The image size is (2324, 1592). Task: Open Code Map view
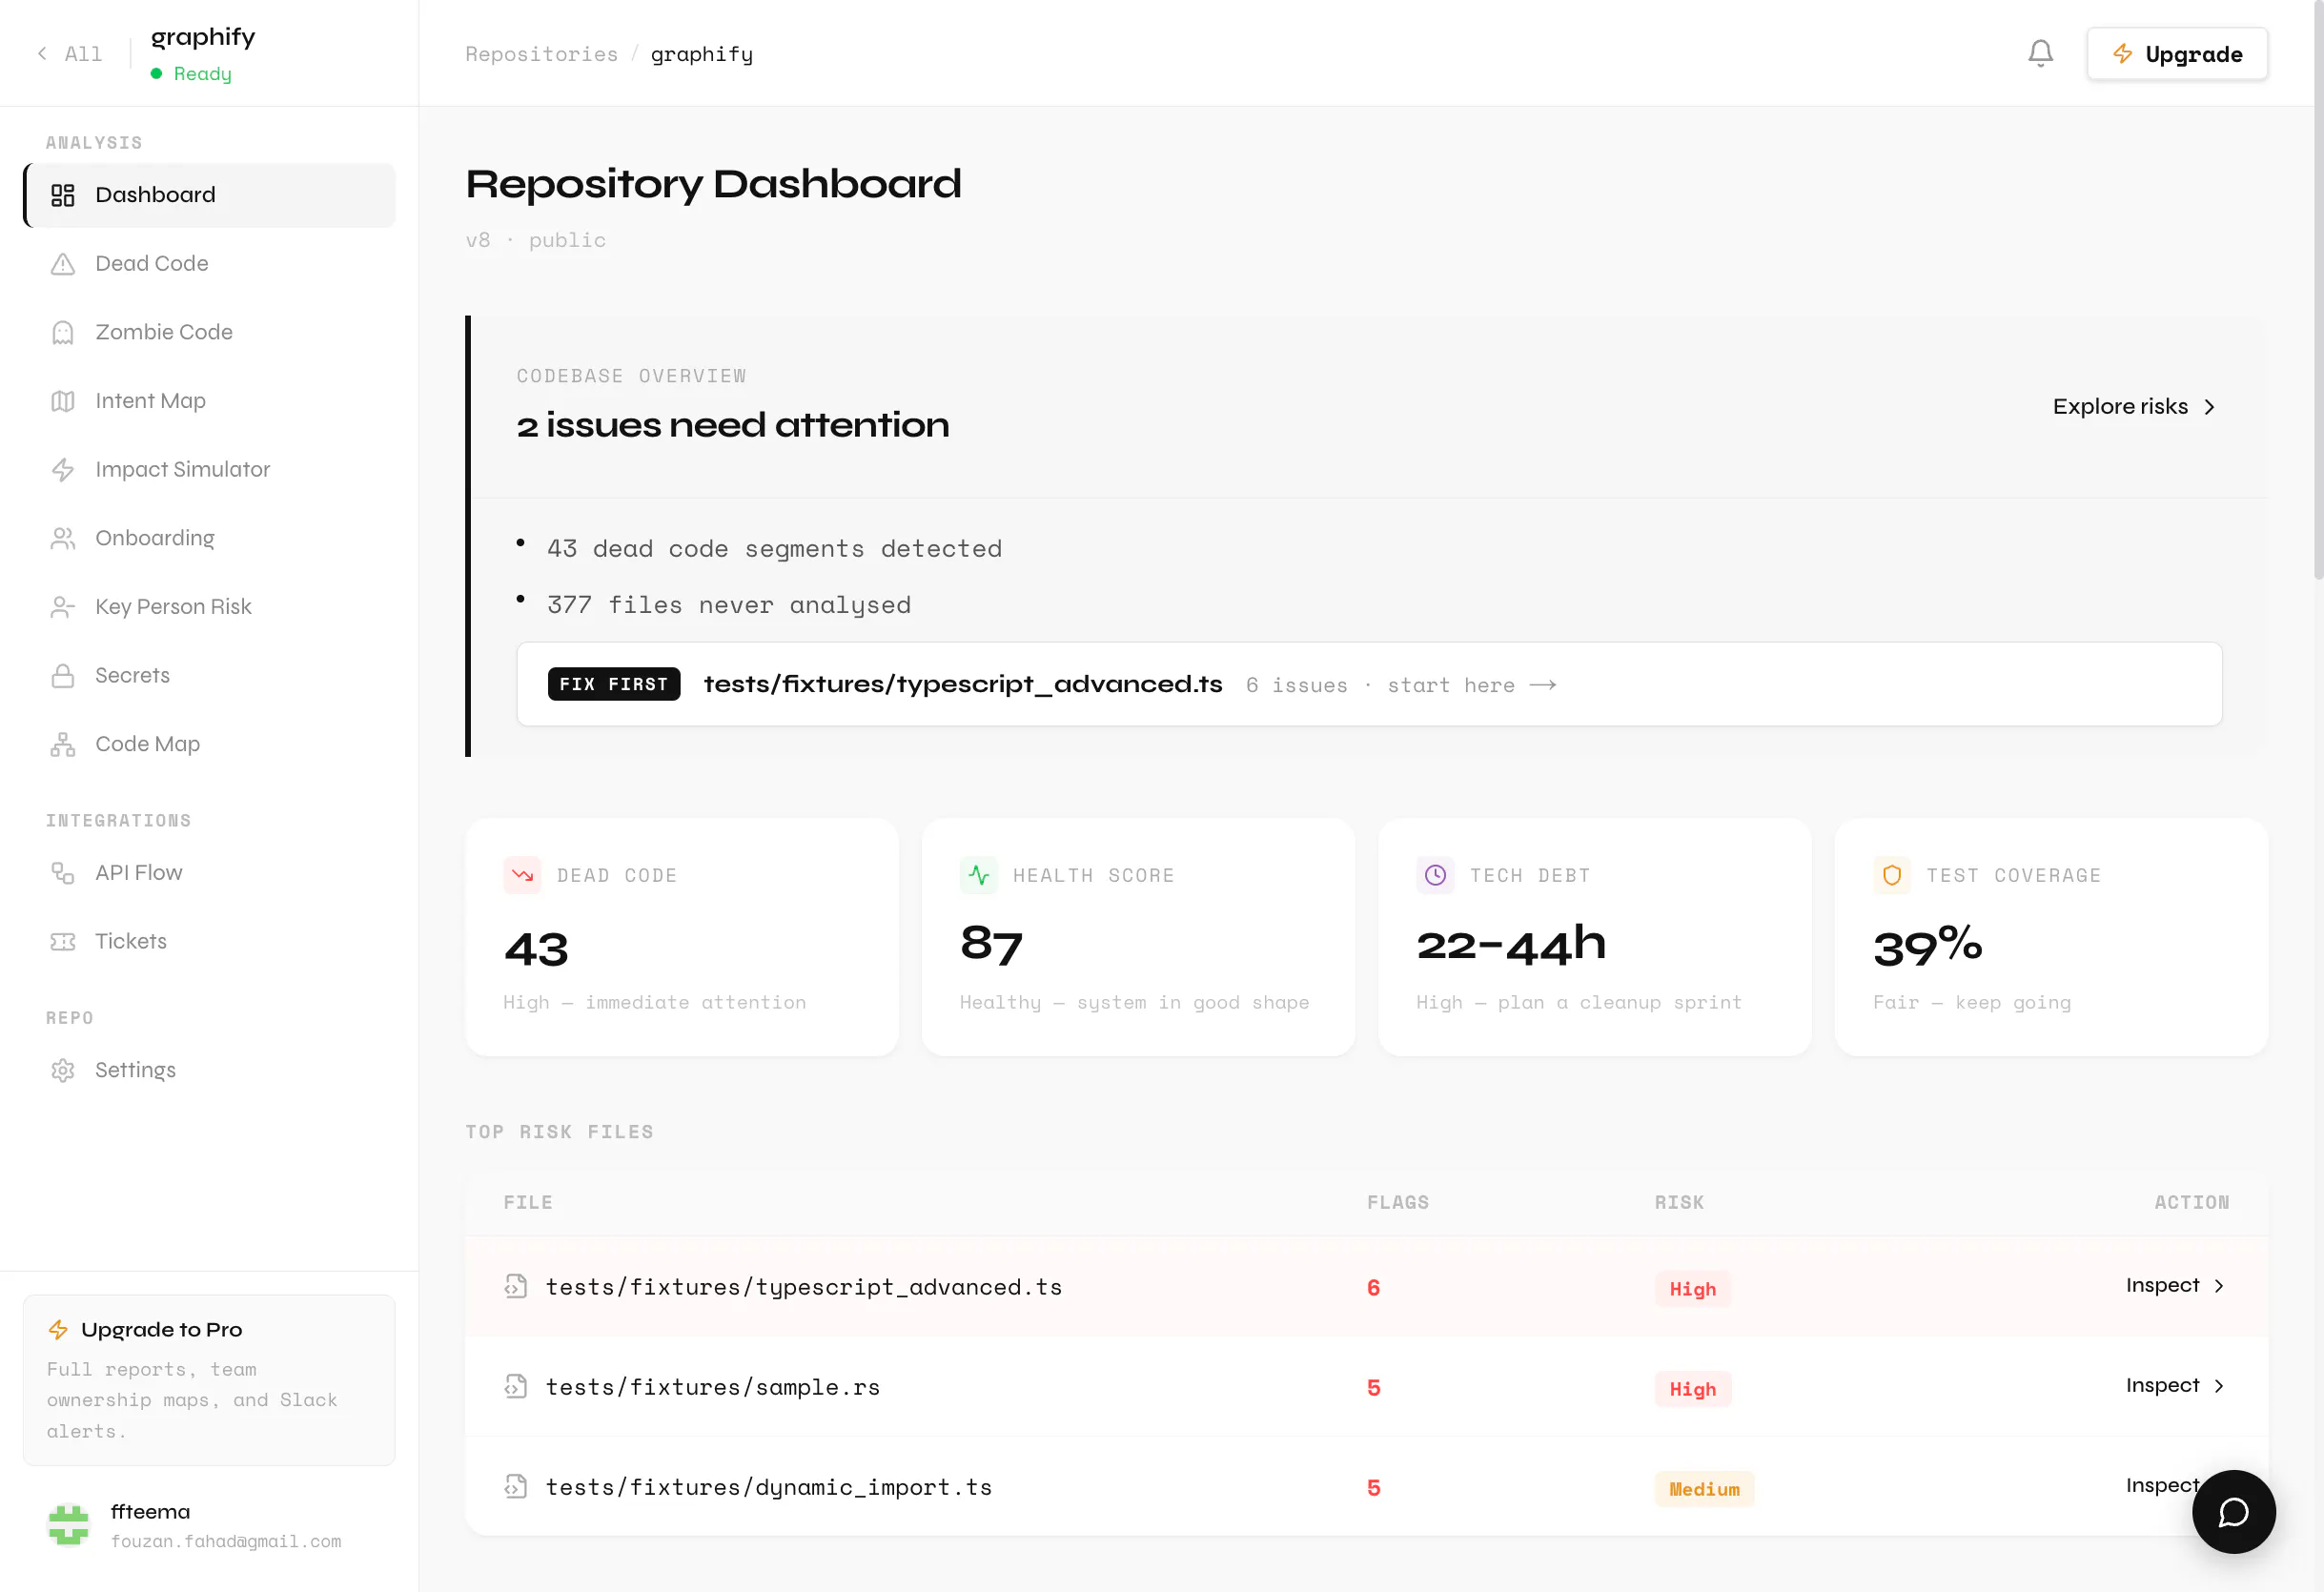point(210,744)
